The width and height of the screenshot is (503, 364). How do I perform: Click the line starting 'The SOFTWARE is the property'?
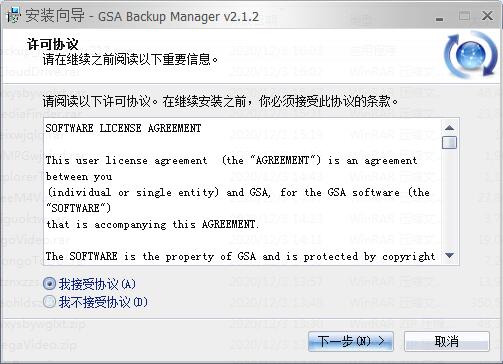point(240,256)
